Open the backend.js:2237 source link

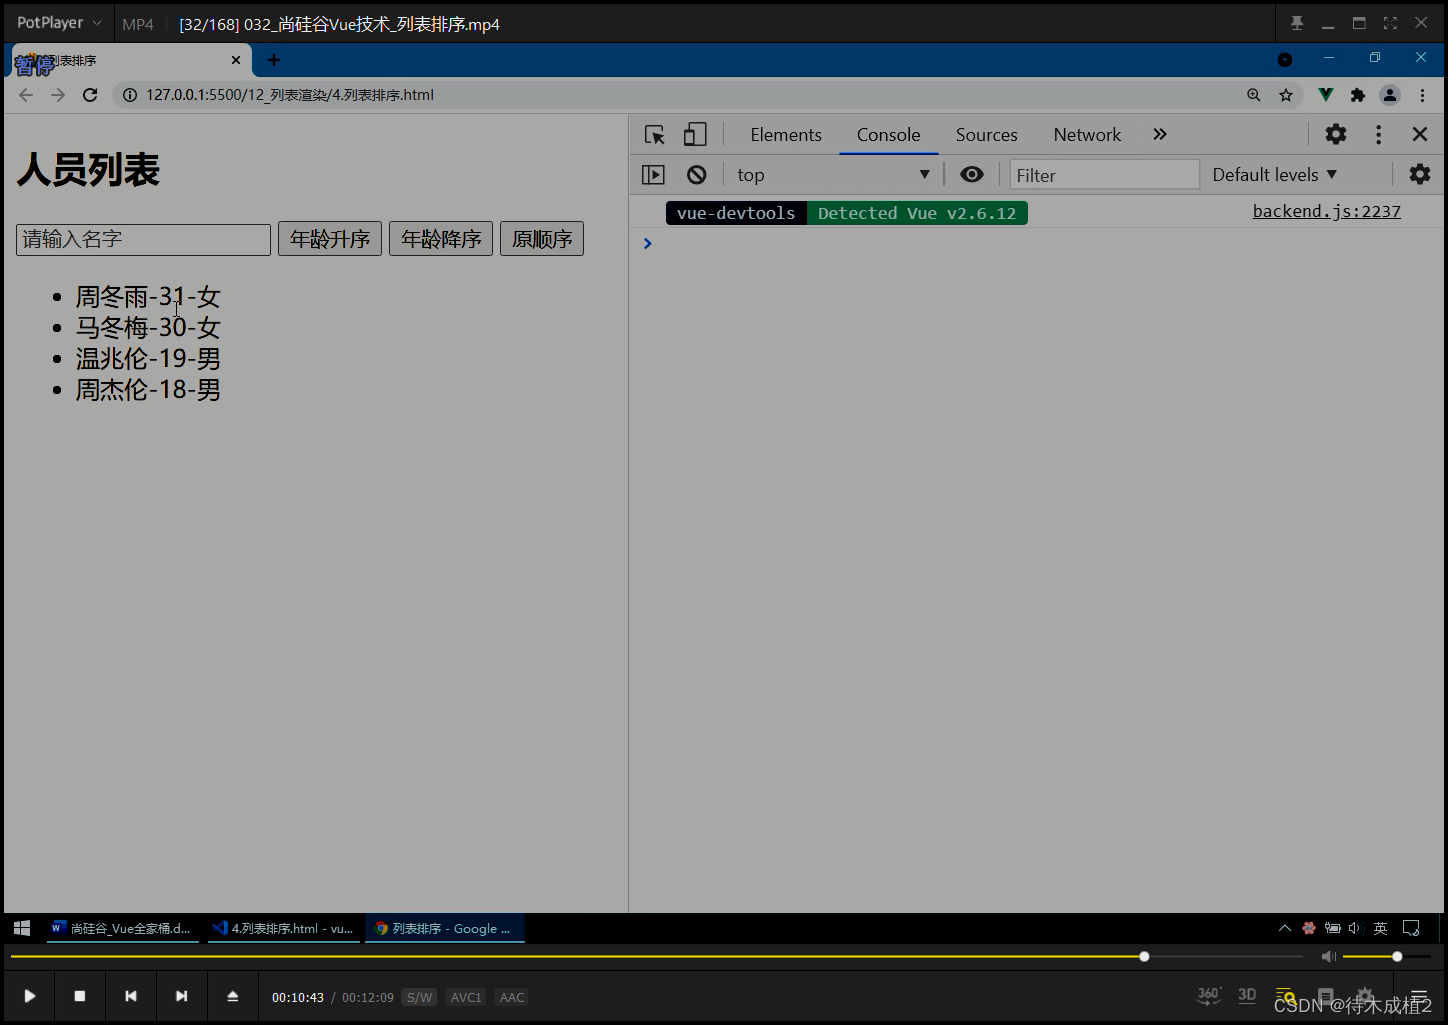(1327, 212)
